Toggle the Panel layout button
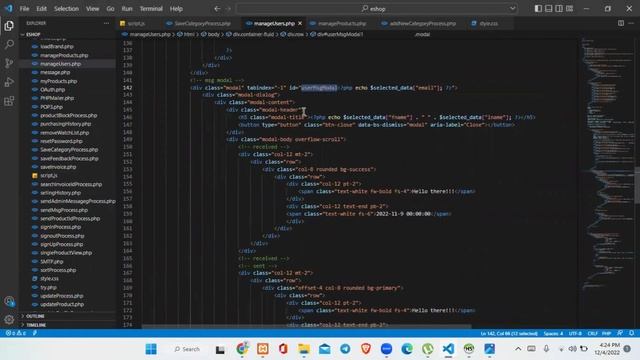 549,9
